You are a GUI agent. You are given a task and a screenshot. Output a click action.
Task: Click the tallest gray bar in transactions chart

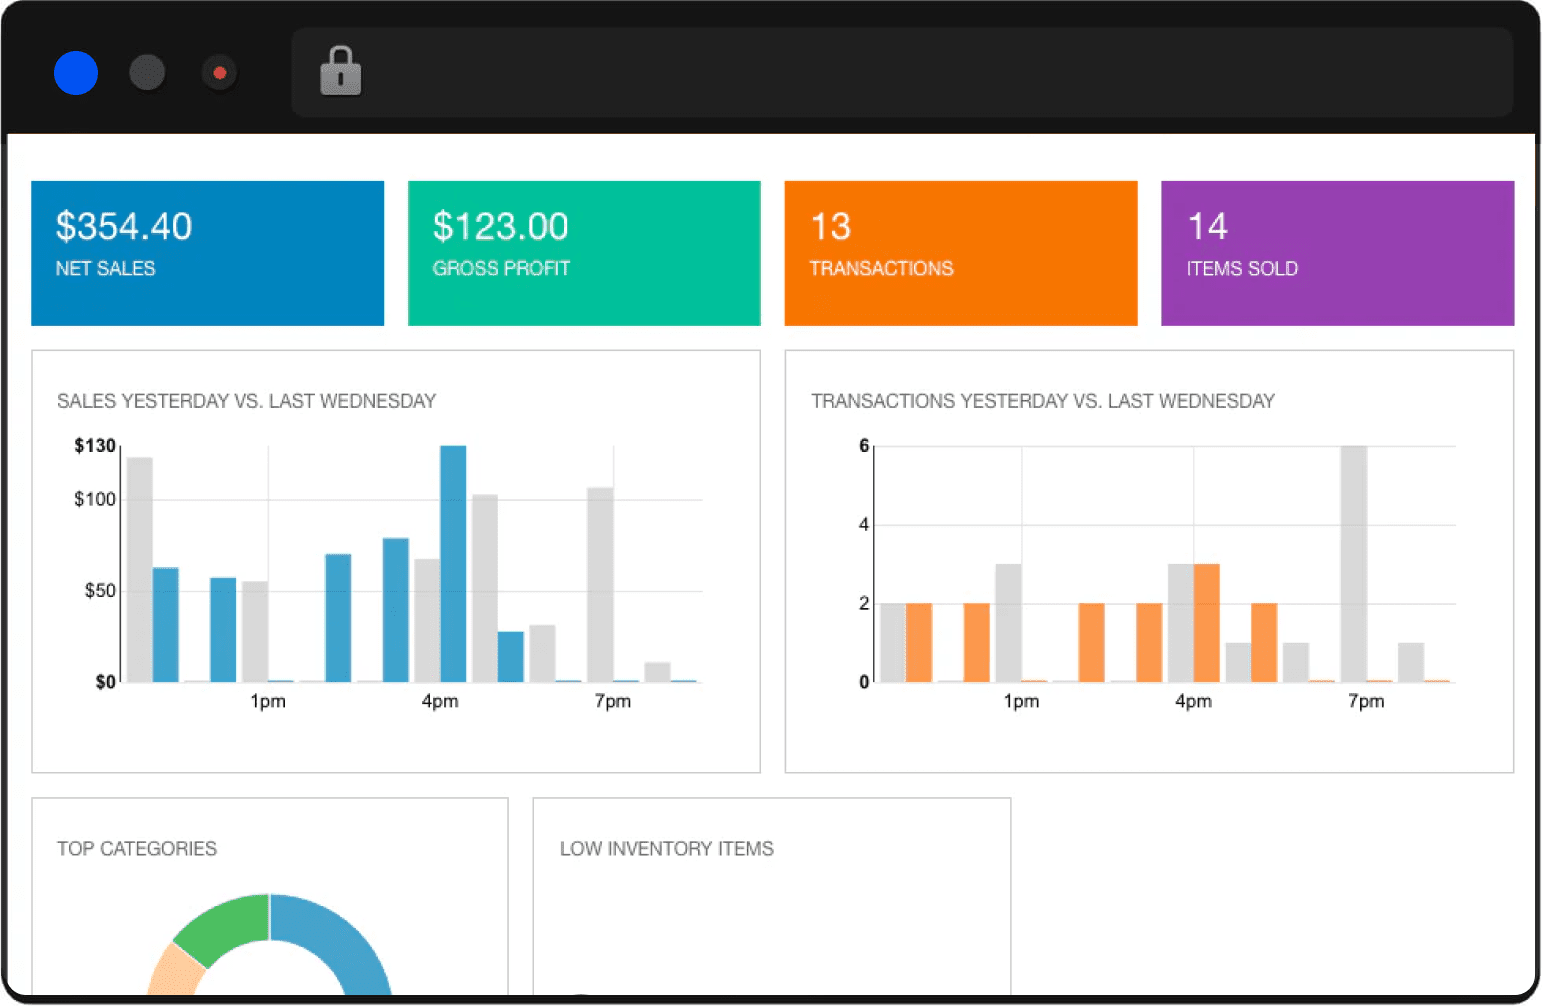coord(1353,563)
